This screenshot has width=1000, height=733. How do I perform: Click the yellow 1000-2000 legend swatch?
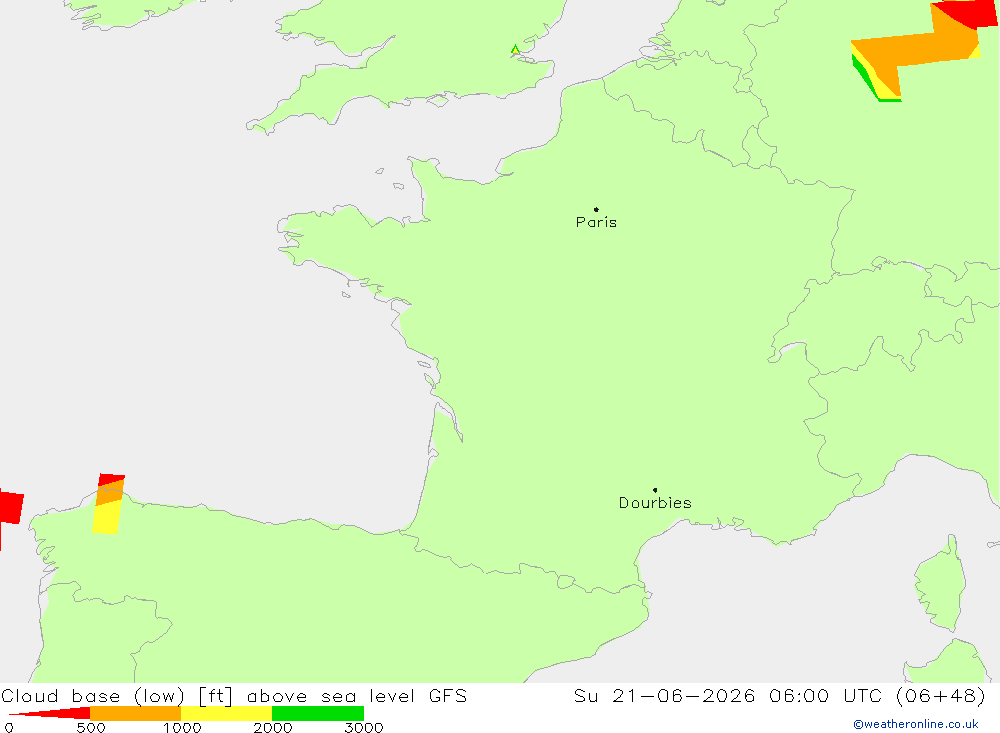(226, 713)
